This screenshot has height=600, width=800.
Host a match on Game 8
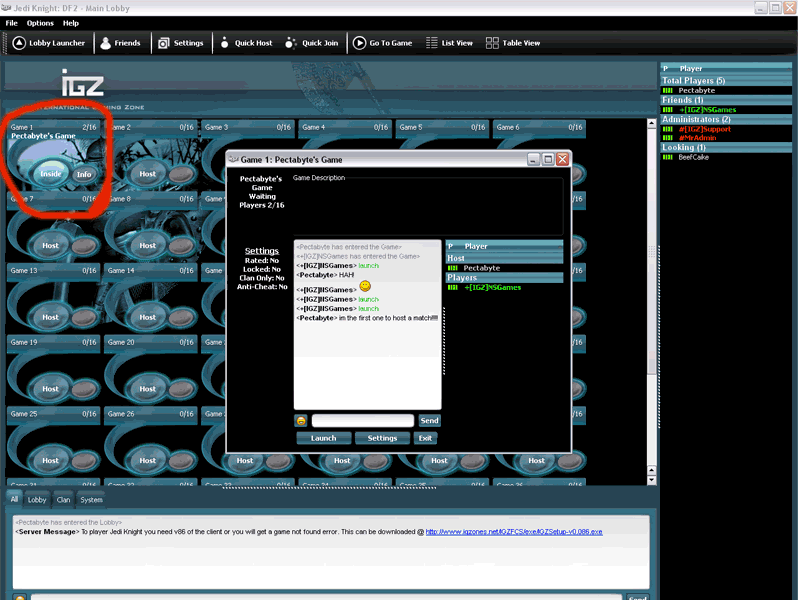click(147, 245)
